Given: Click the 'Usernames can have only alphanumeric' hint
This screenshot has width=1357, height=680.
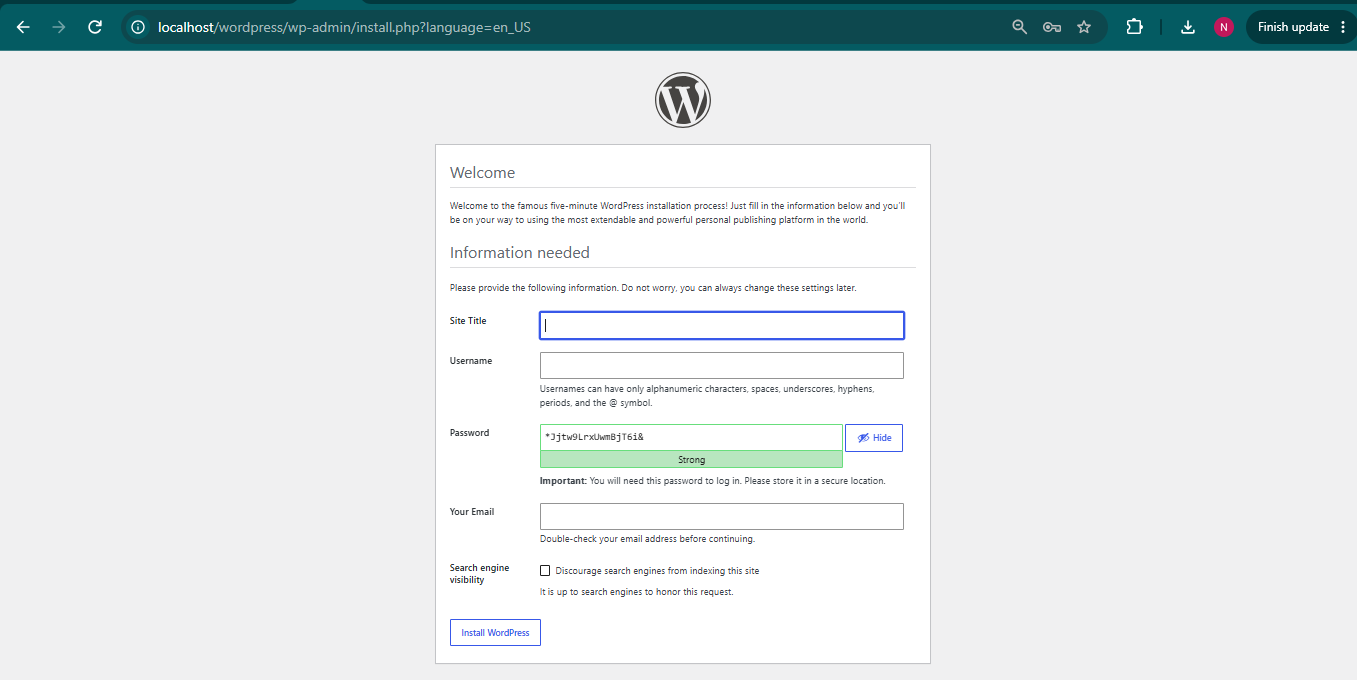Looking at the screenshot, I should pos(707,396).
